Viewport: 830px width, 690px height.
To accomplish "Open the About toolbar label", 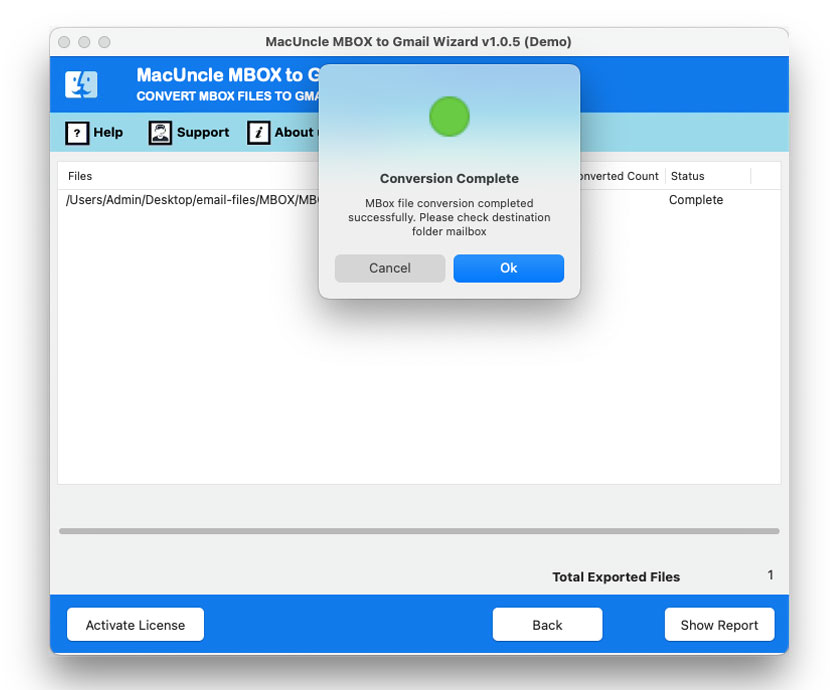I will 294,132.
